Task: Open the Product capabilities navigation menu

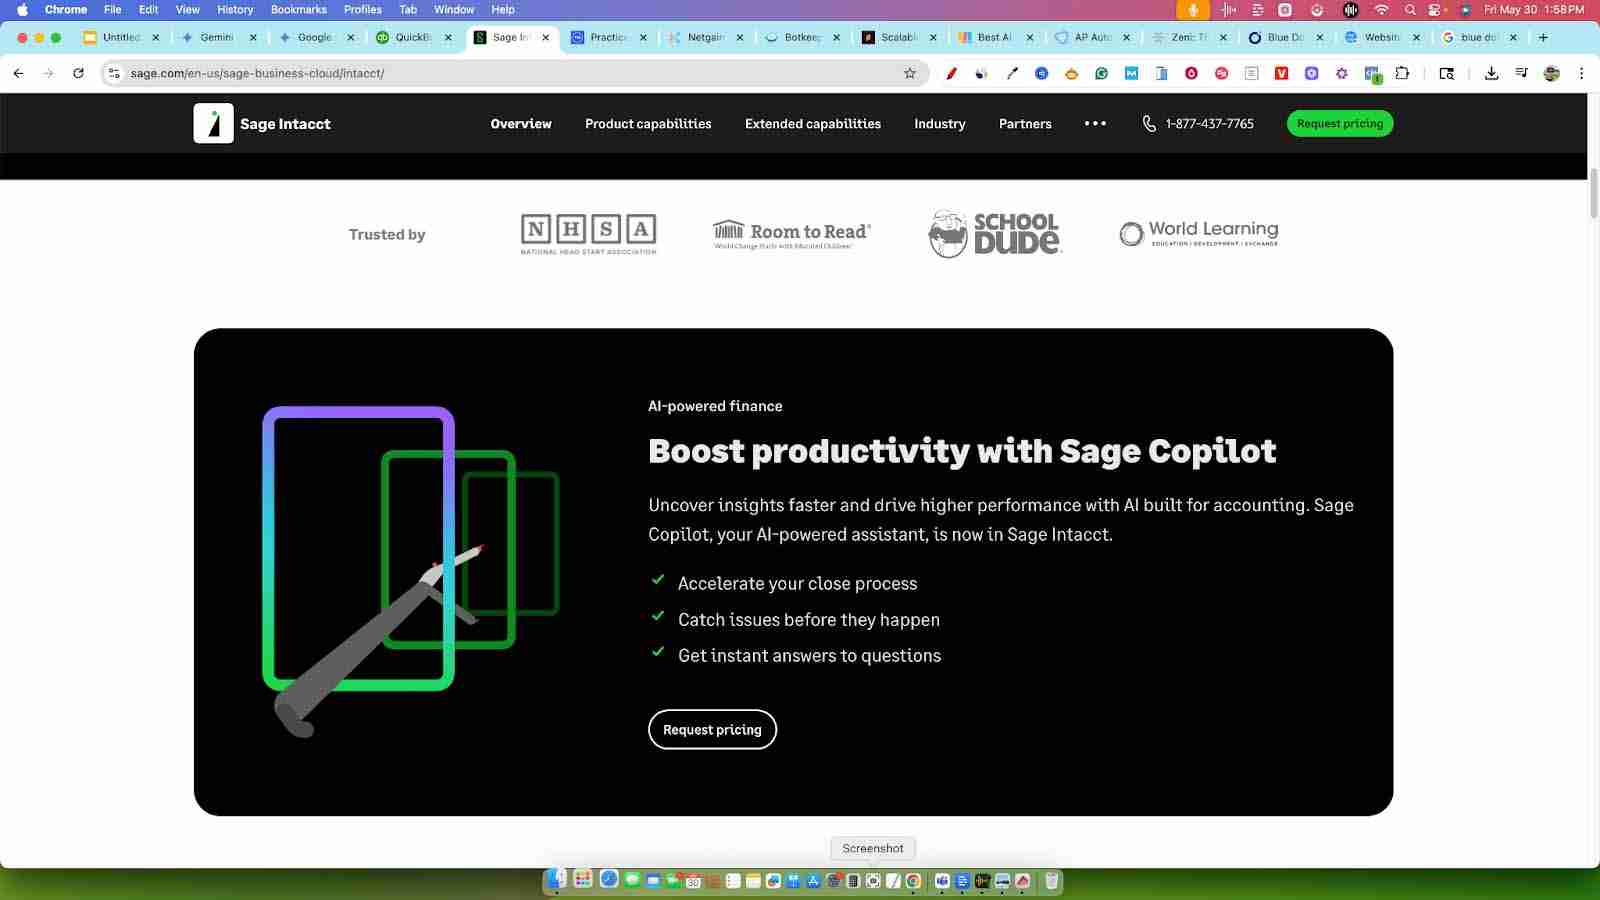Action: [648, 124]
